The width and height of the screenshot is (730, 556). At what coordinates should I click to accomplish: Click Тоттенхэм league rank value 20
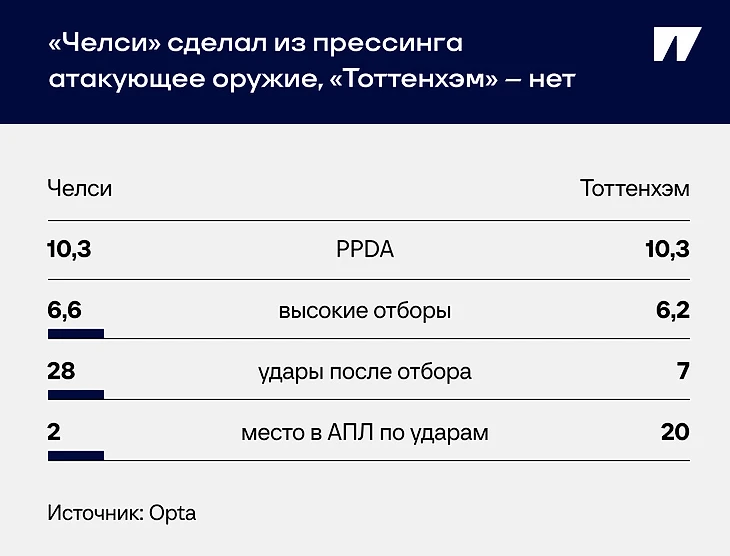[675, 432]
